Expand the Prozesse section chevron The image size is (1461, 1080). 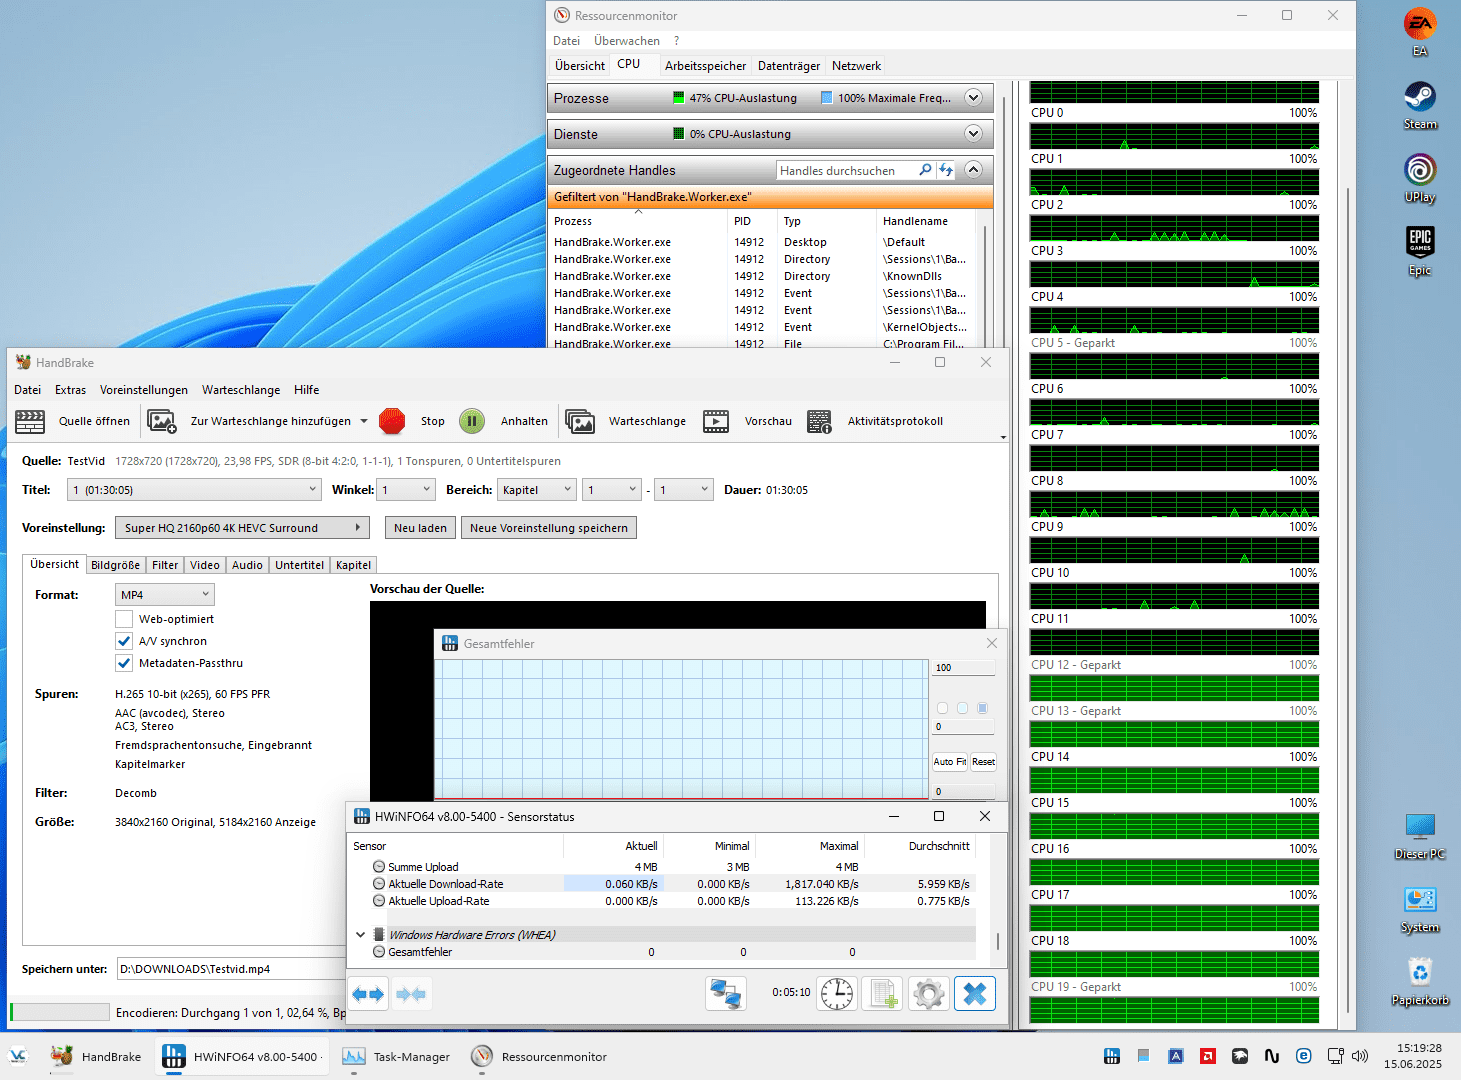(973, 98)
